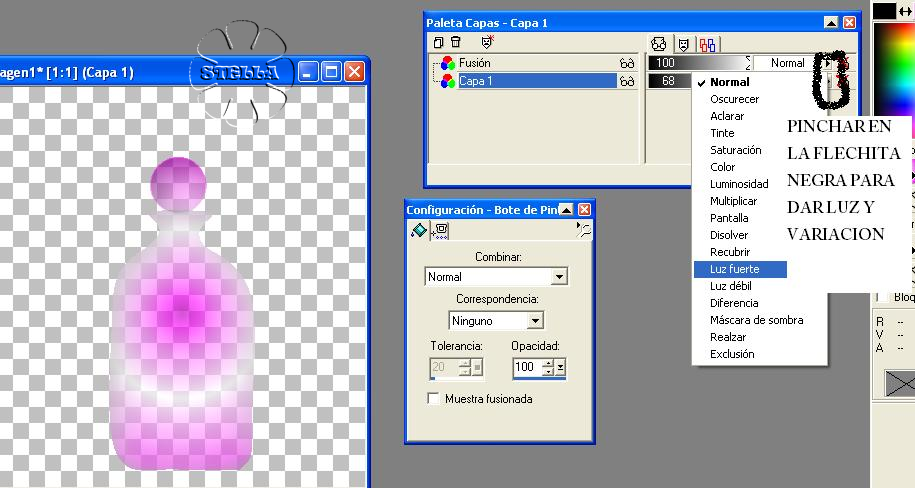Select the Fusión layer row
915x488 pixels.
point(537,63)
